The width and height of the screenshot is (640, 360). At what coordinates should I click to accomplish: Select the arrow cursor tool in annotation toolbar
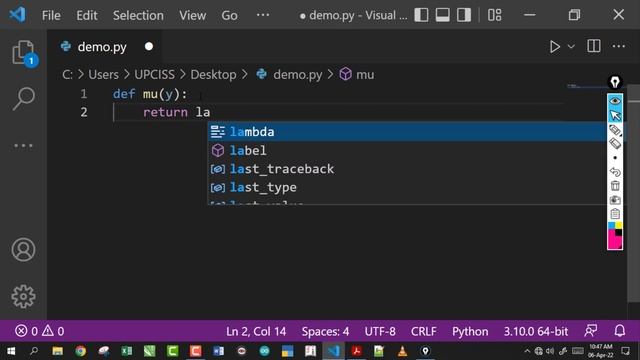pyautogui.click(x=615, y=116)
